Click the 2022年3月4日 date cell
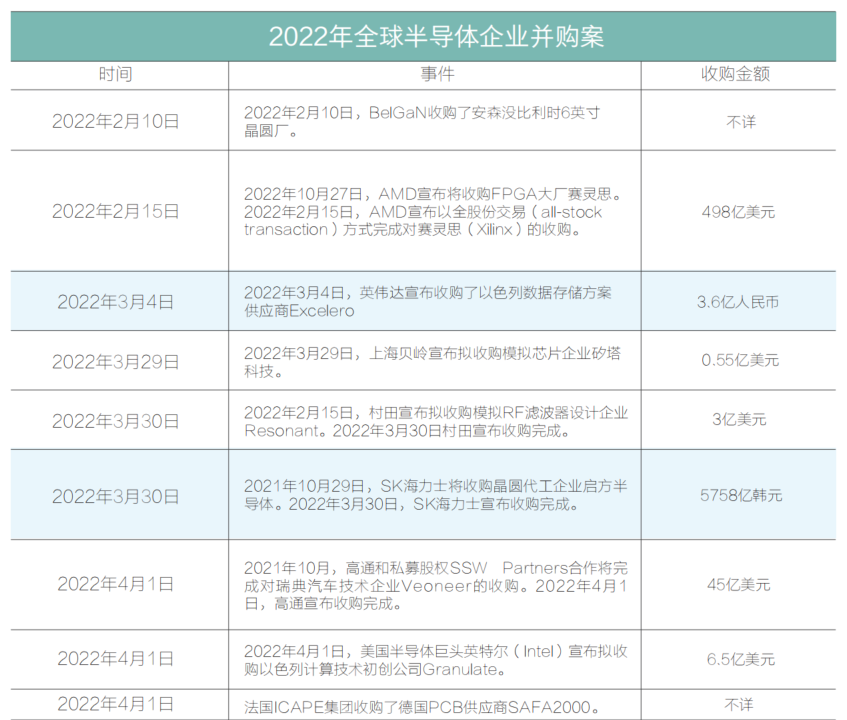The width and height of the screenshot is (847, 720). click(x=116, y=301)
